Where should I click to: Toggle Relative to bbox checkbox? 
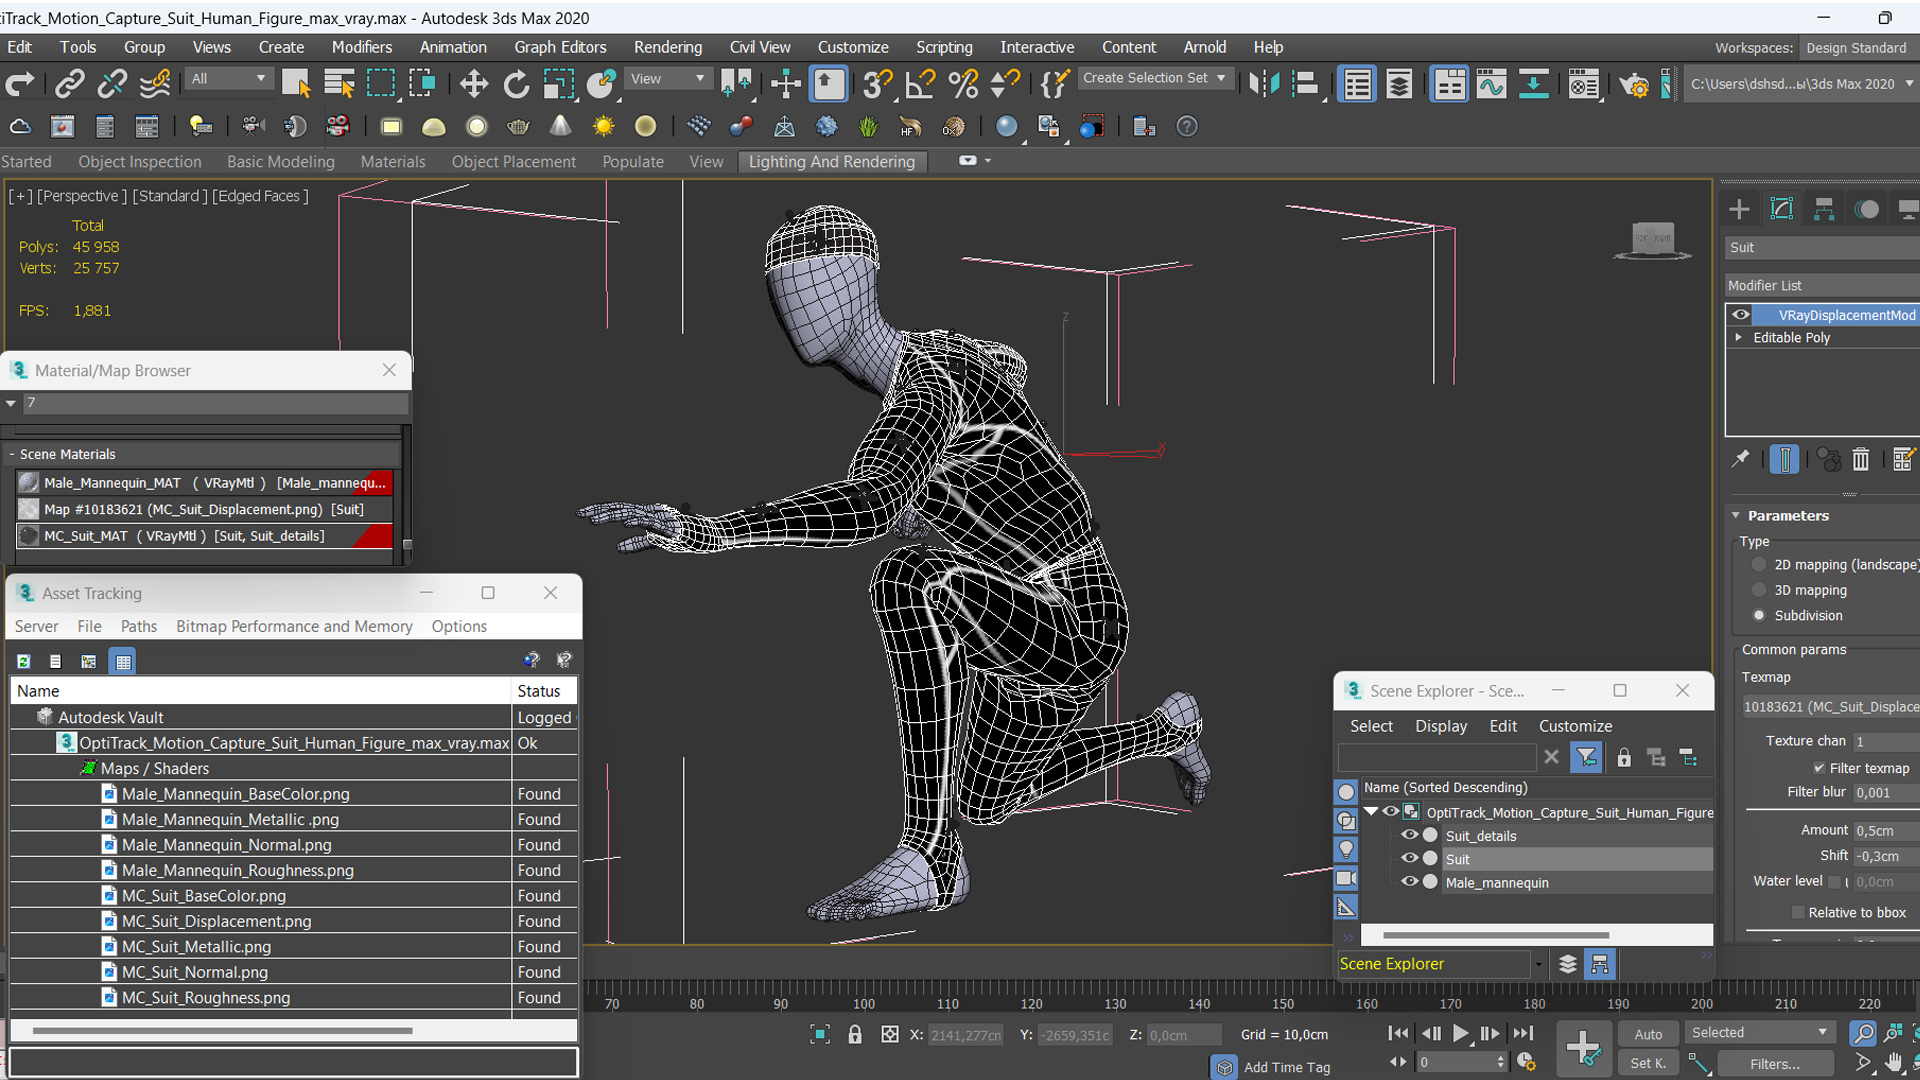click(x=1797, y=912)
